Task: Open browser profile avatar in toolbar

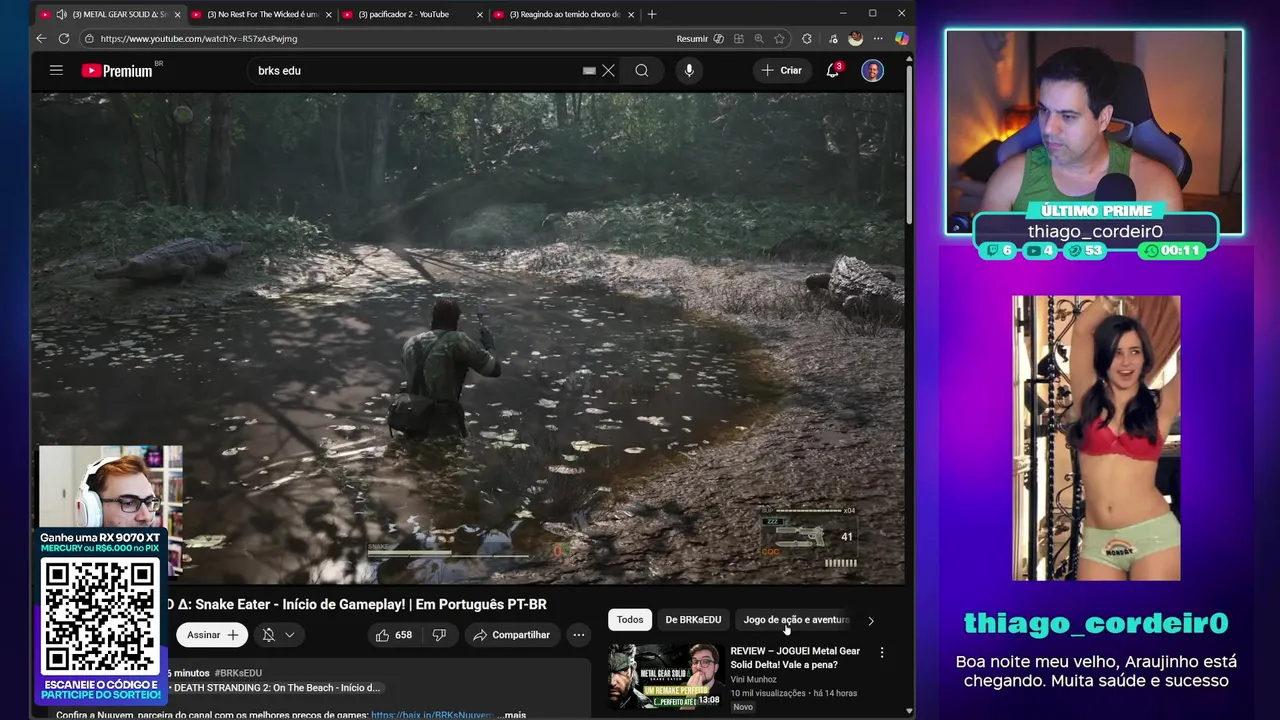Action: 855,38
